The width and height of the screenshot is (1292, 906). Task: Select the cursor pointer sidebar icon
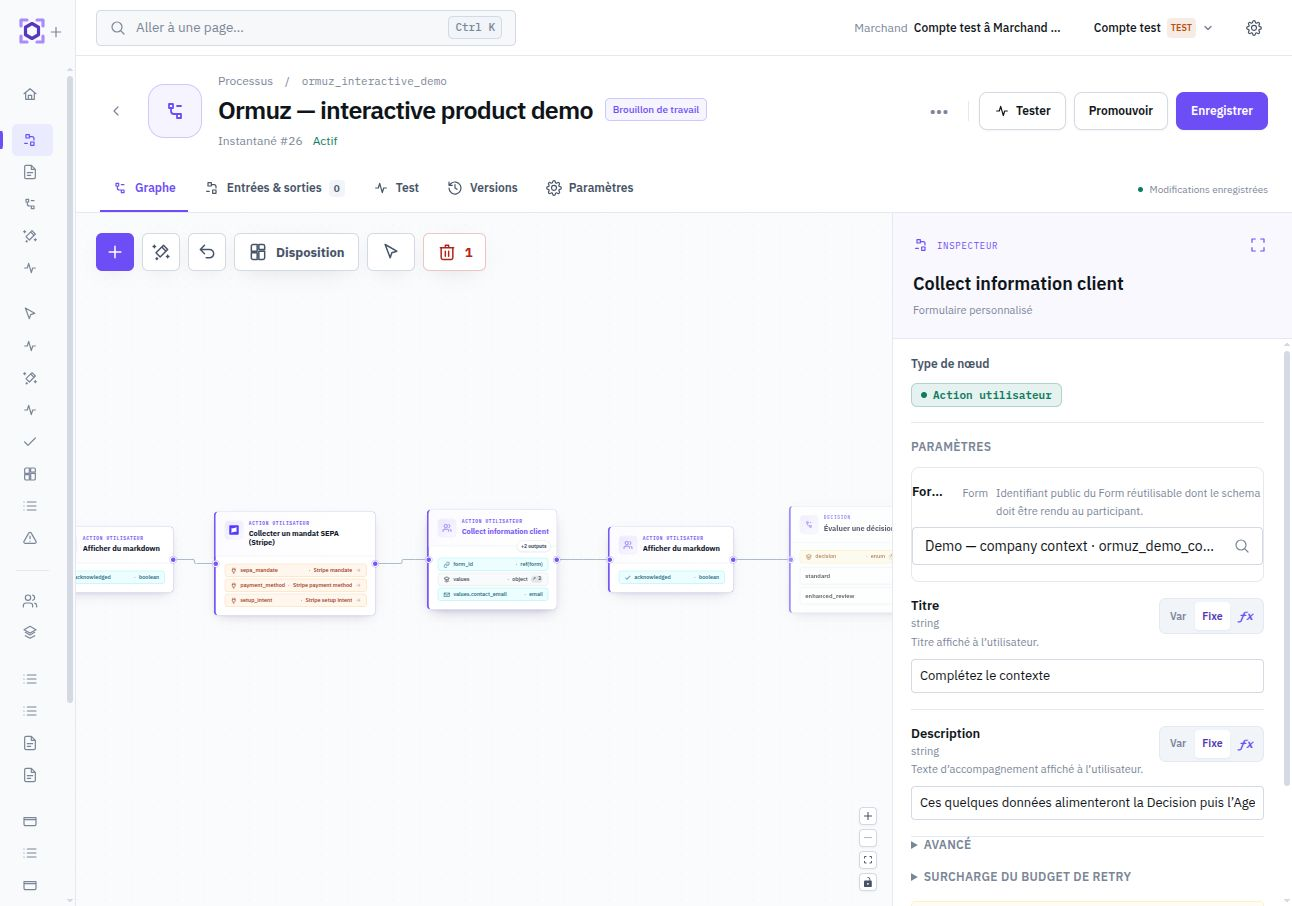tap(30, 313)
